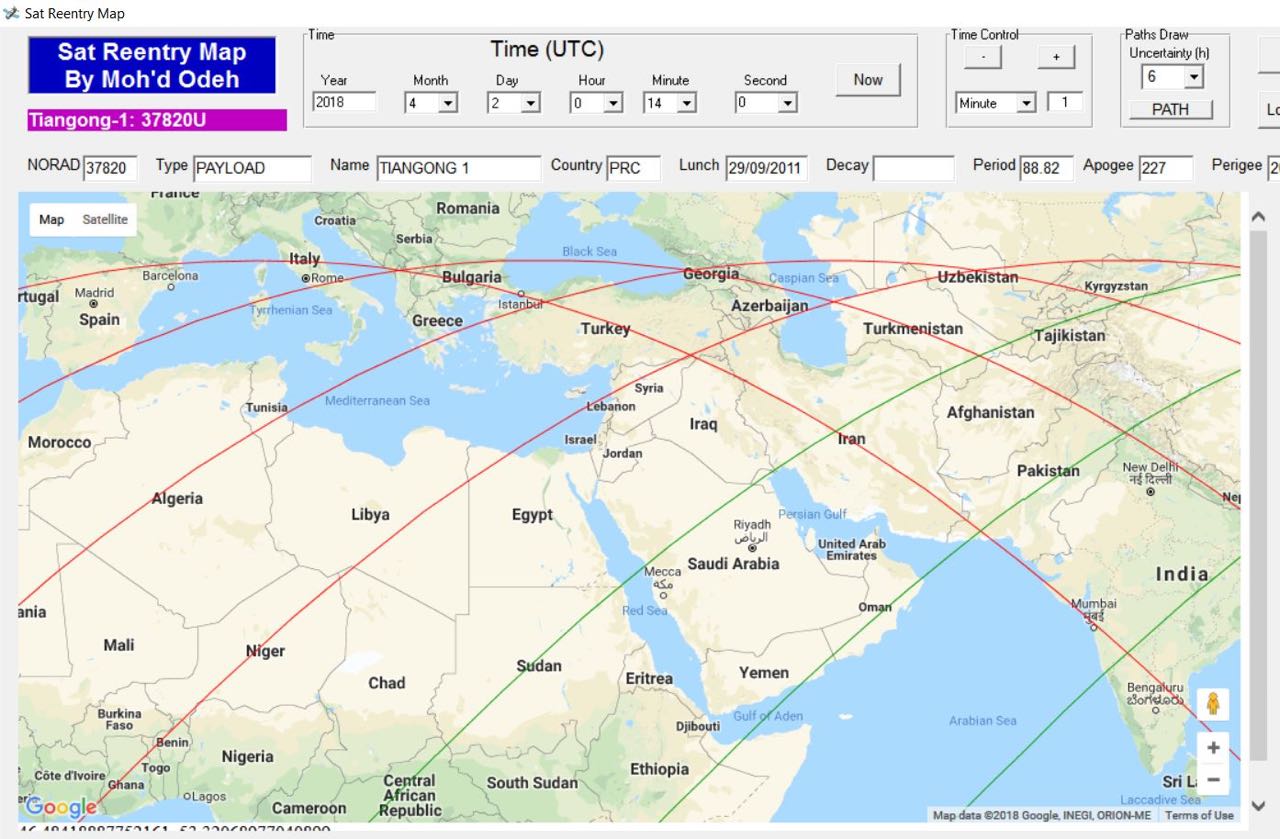Screen dimensions: 1280x839
Task: Select the Map view type
Action: (x=52, y=219)
